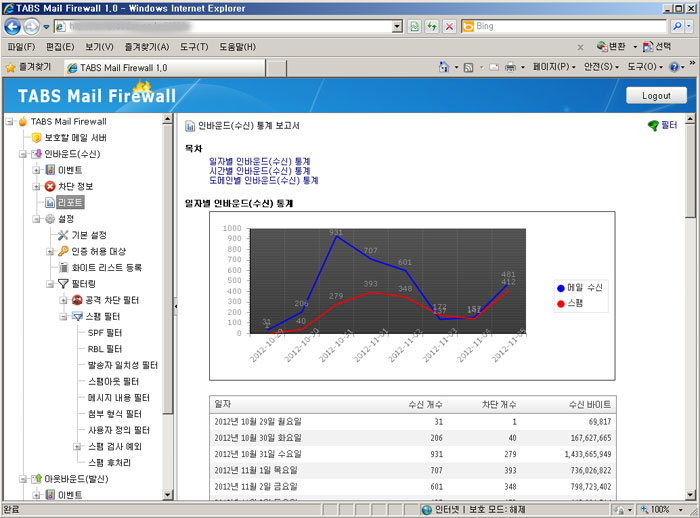700x518 pixels.
Task: Follow the 일자별 인바운드(수신) 통계 link
Action: point(259,161)
